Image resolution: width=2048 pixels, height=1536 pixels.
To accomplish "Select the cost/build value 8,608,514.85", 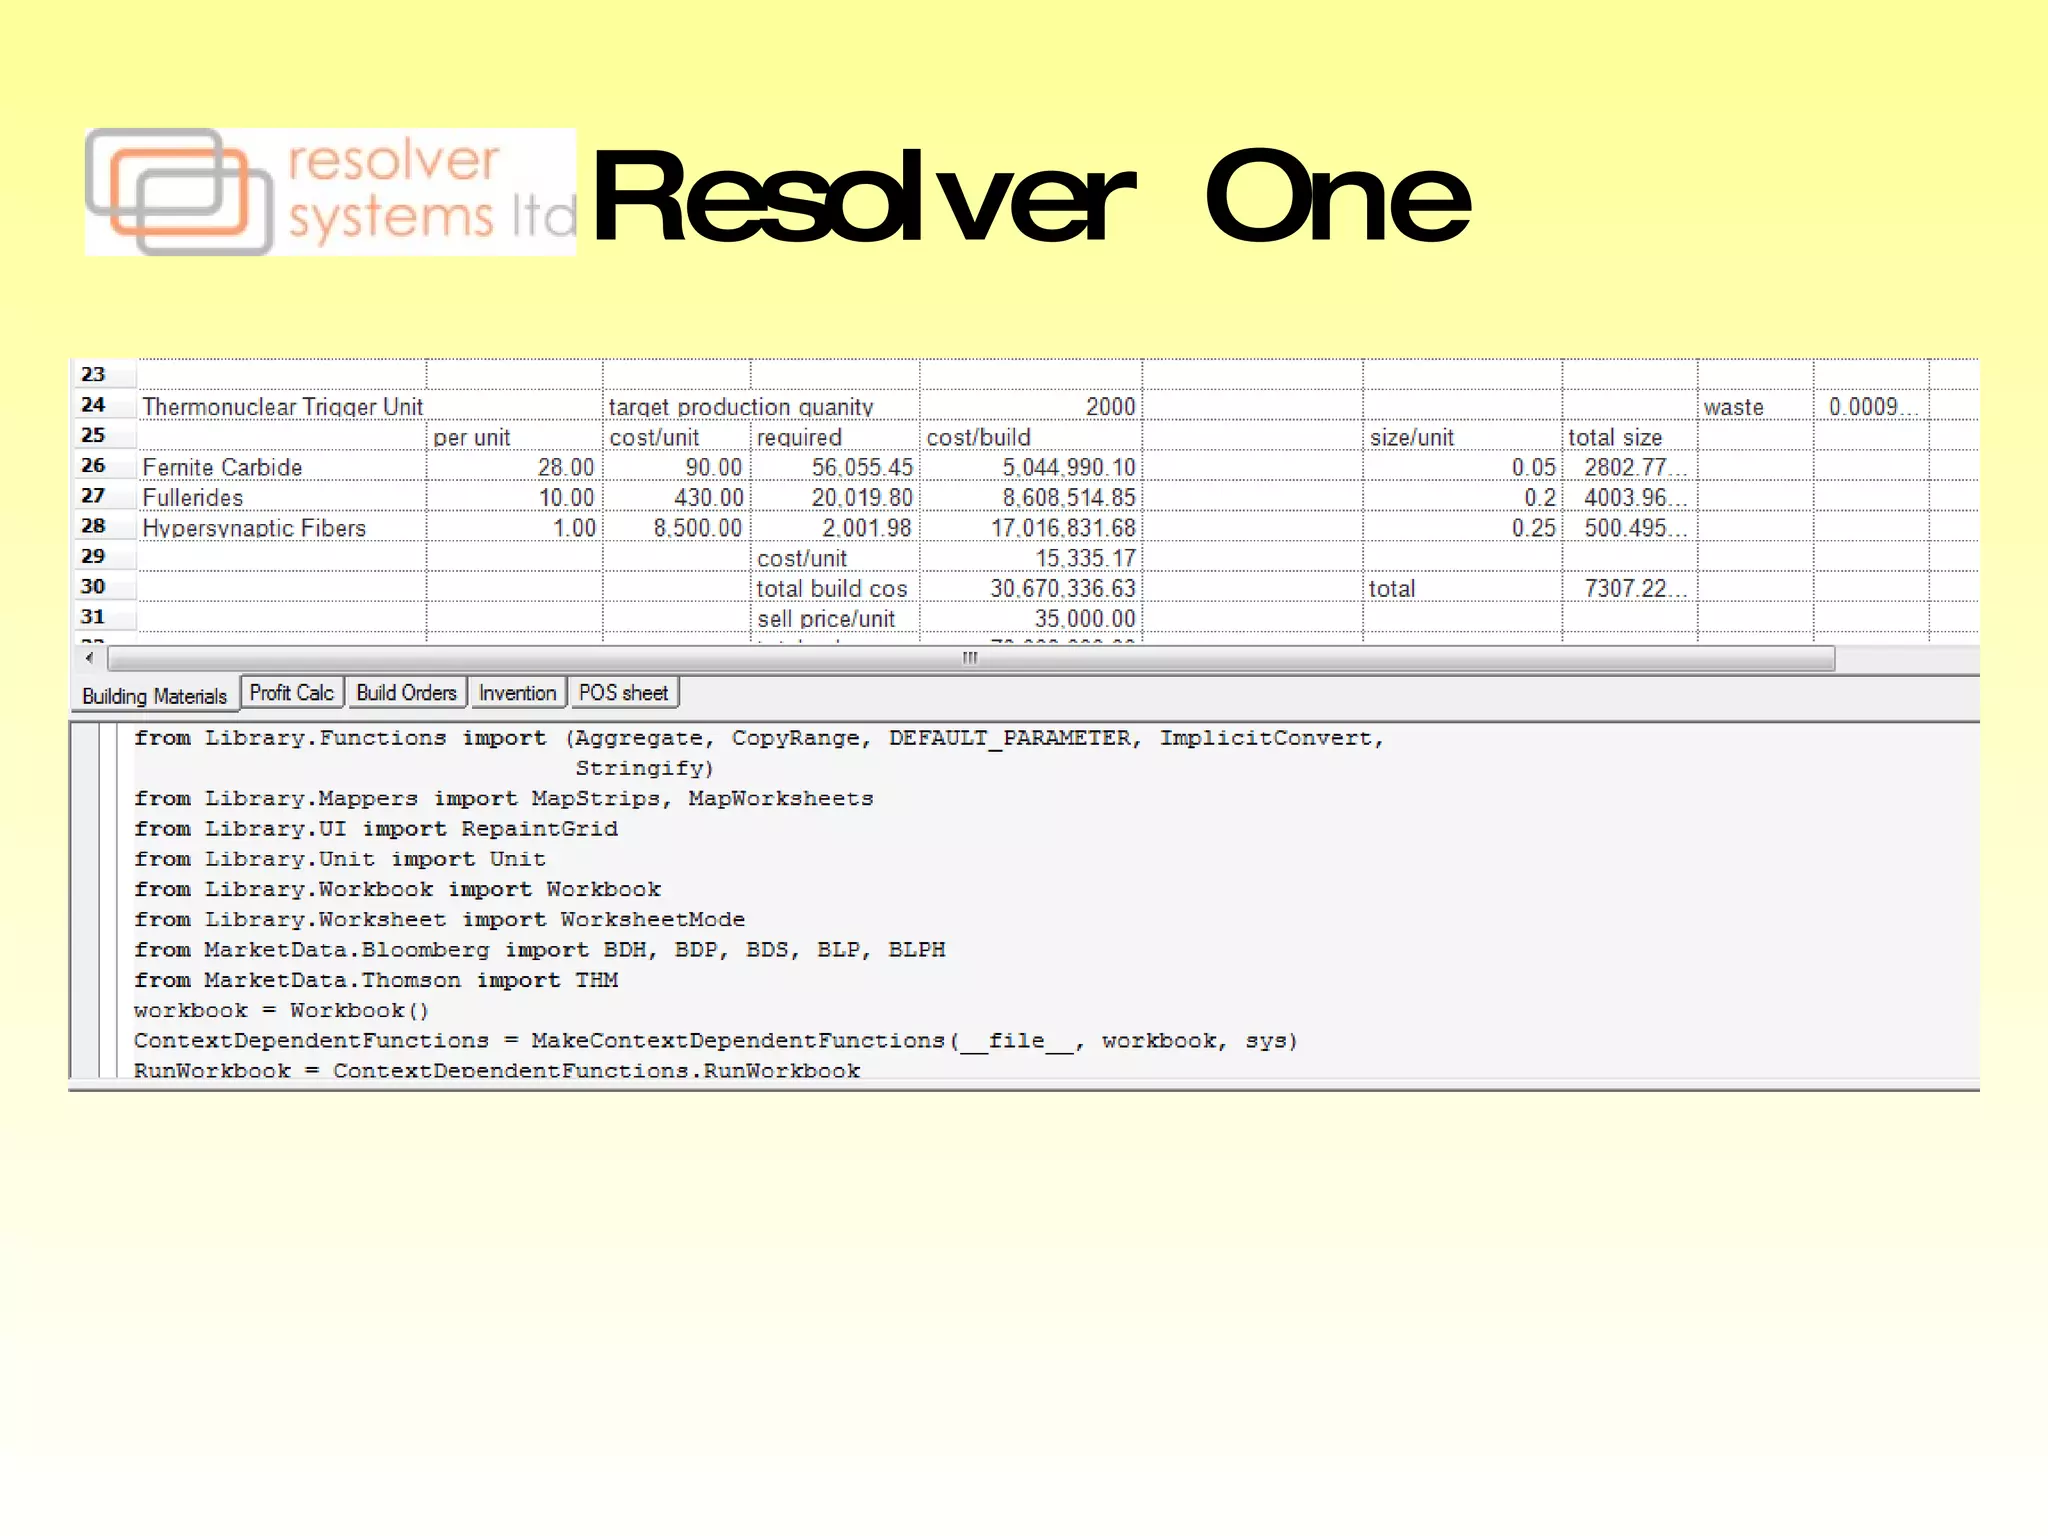I will click(1031, 497).
